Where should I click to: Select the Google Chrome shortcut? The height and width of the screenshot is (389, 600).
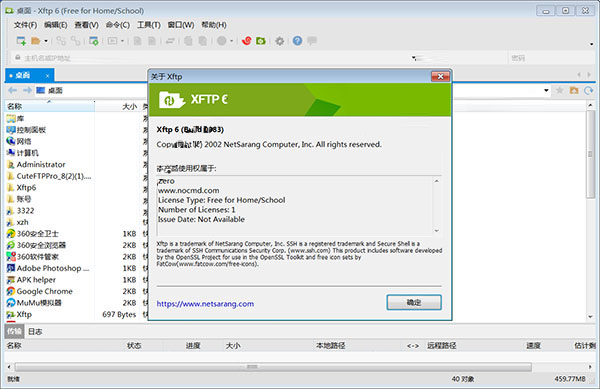[x=39, y=291]
